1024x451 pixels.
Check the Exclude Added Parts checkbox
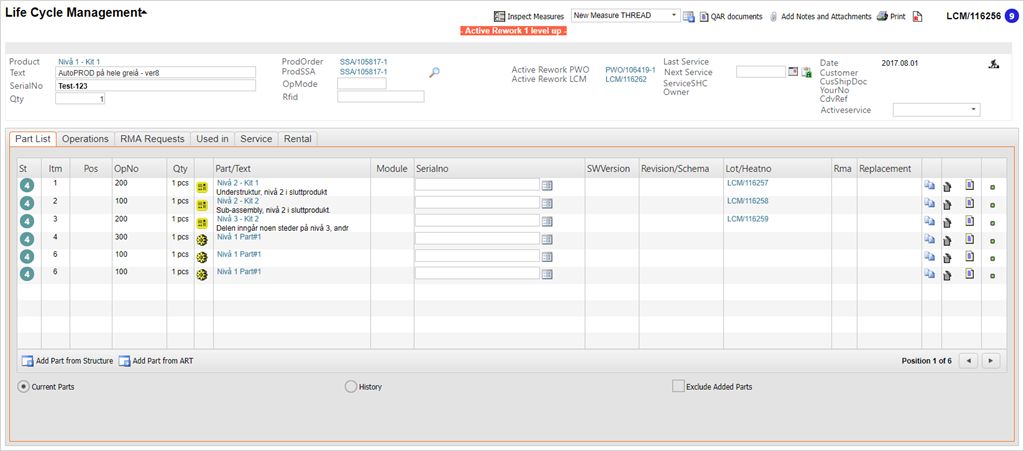pos(678,386)
